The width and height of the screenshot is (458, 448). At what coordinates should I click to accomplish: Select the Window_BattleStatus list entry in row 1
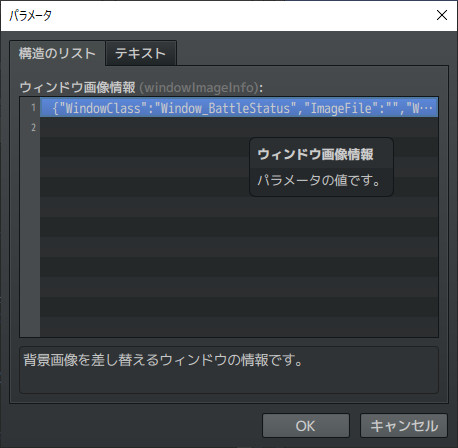point(239,108)
